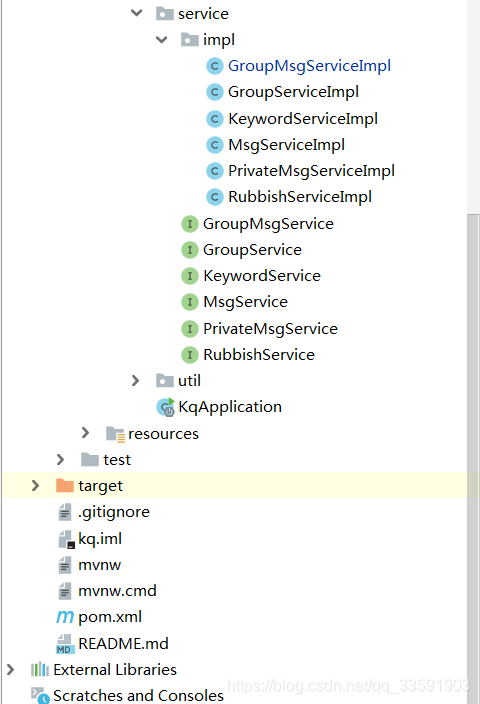Click the README.md markdown file icon

pos(64,644)
